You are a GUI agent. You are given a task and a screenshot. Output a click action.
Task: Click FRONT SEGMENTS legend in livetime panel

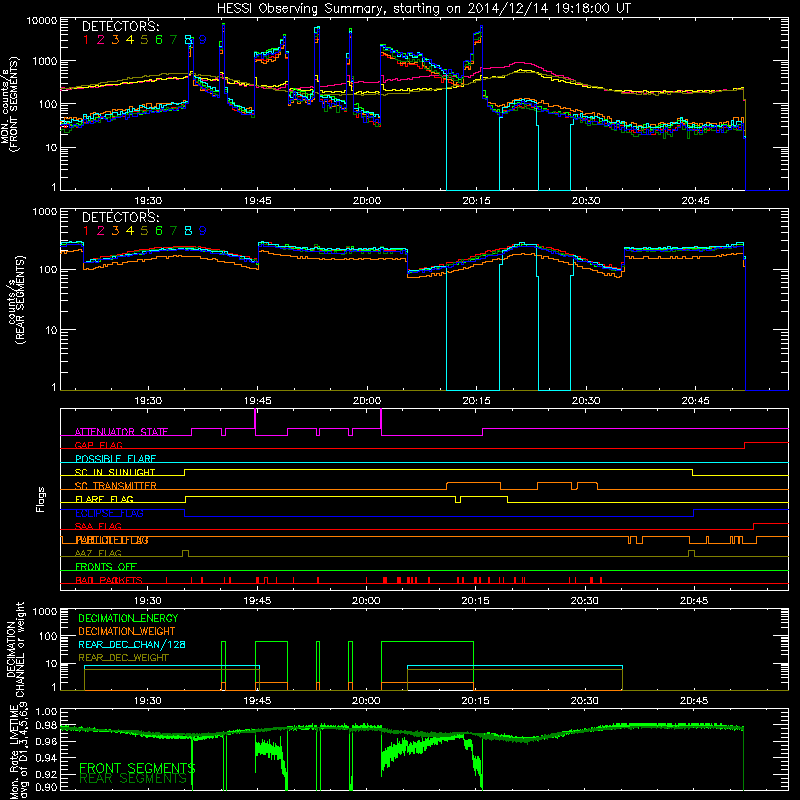click(x=137, y=768)
